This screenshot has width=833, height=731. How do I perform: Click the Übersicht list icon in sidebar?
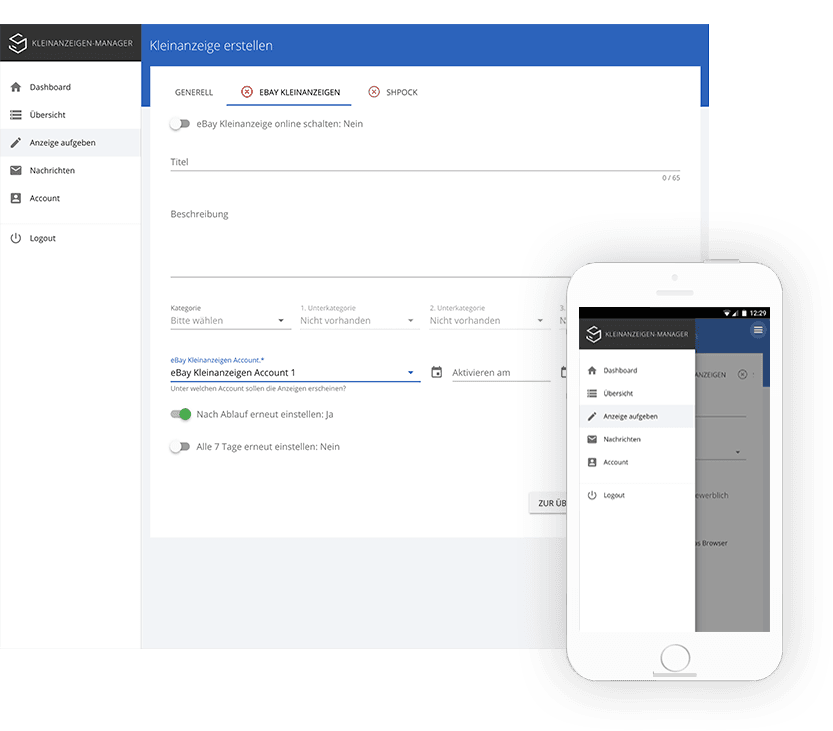coord(15,115)
